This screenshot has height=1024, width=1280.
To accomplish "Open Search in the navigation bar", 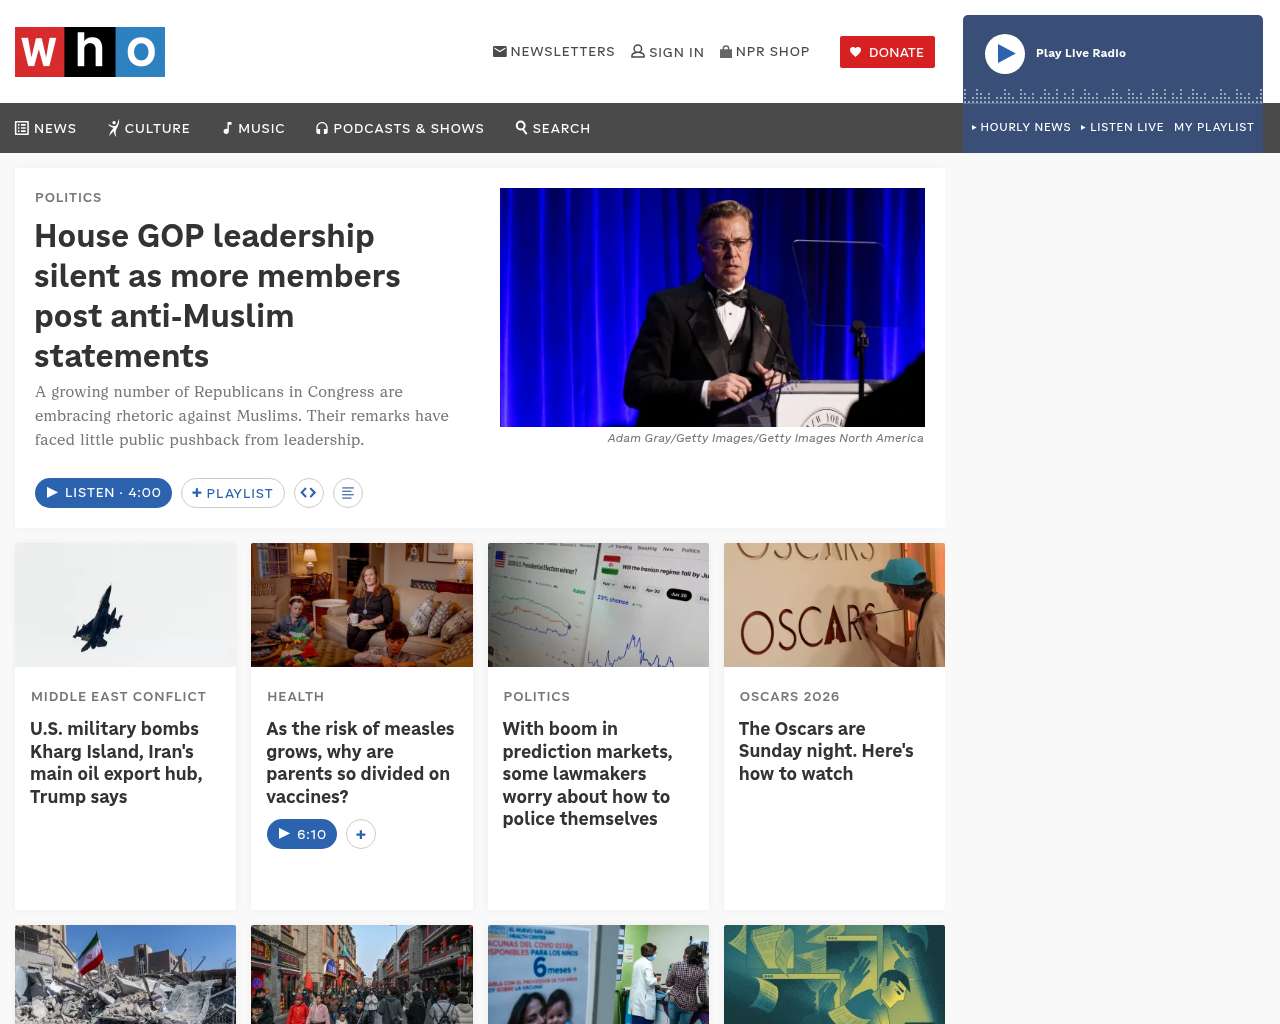I will (553, 128).
